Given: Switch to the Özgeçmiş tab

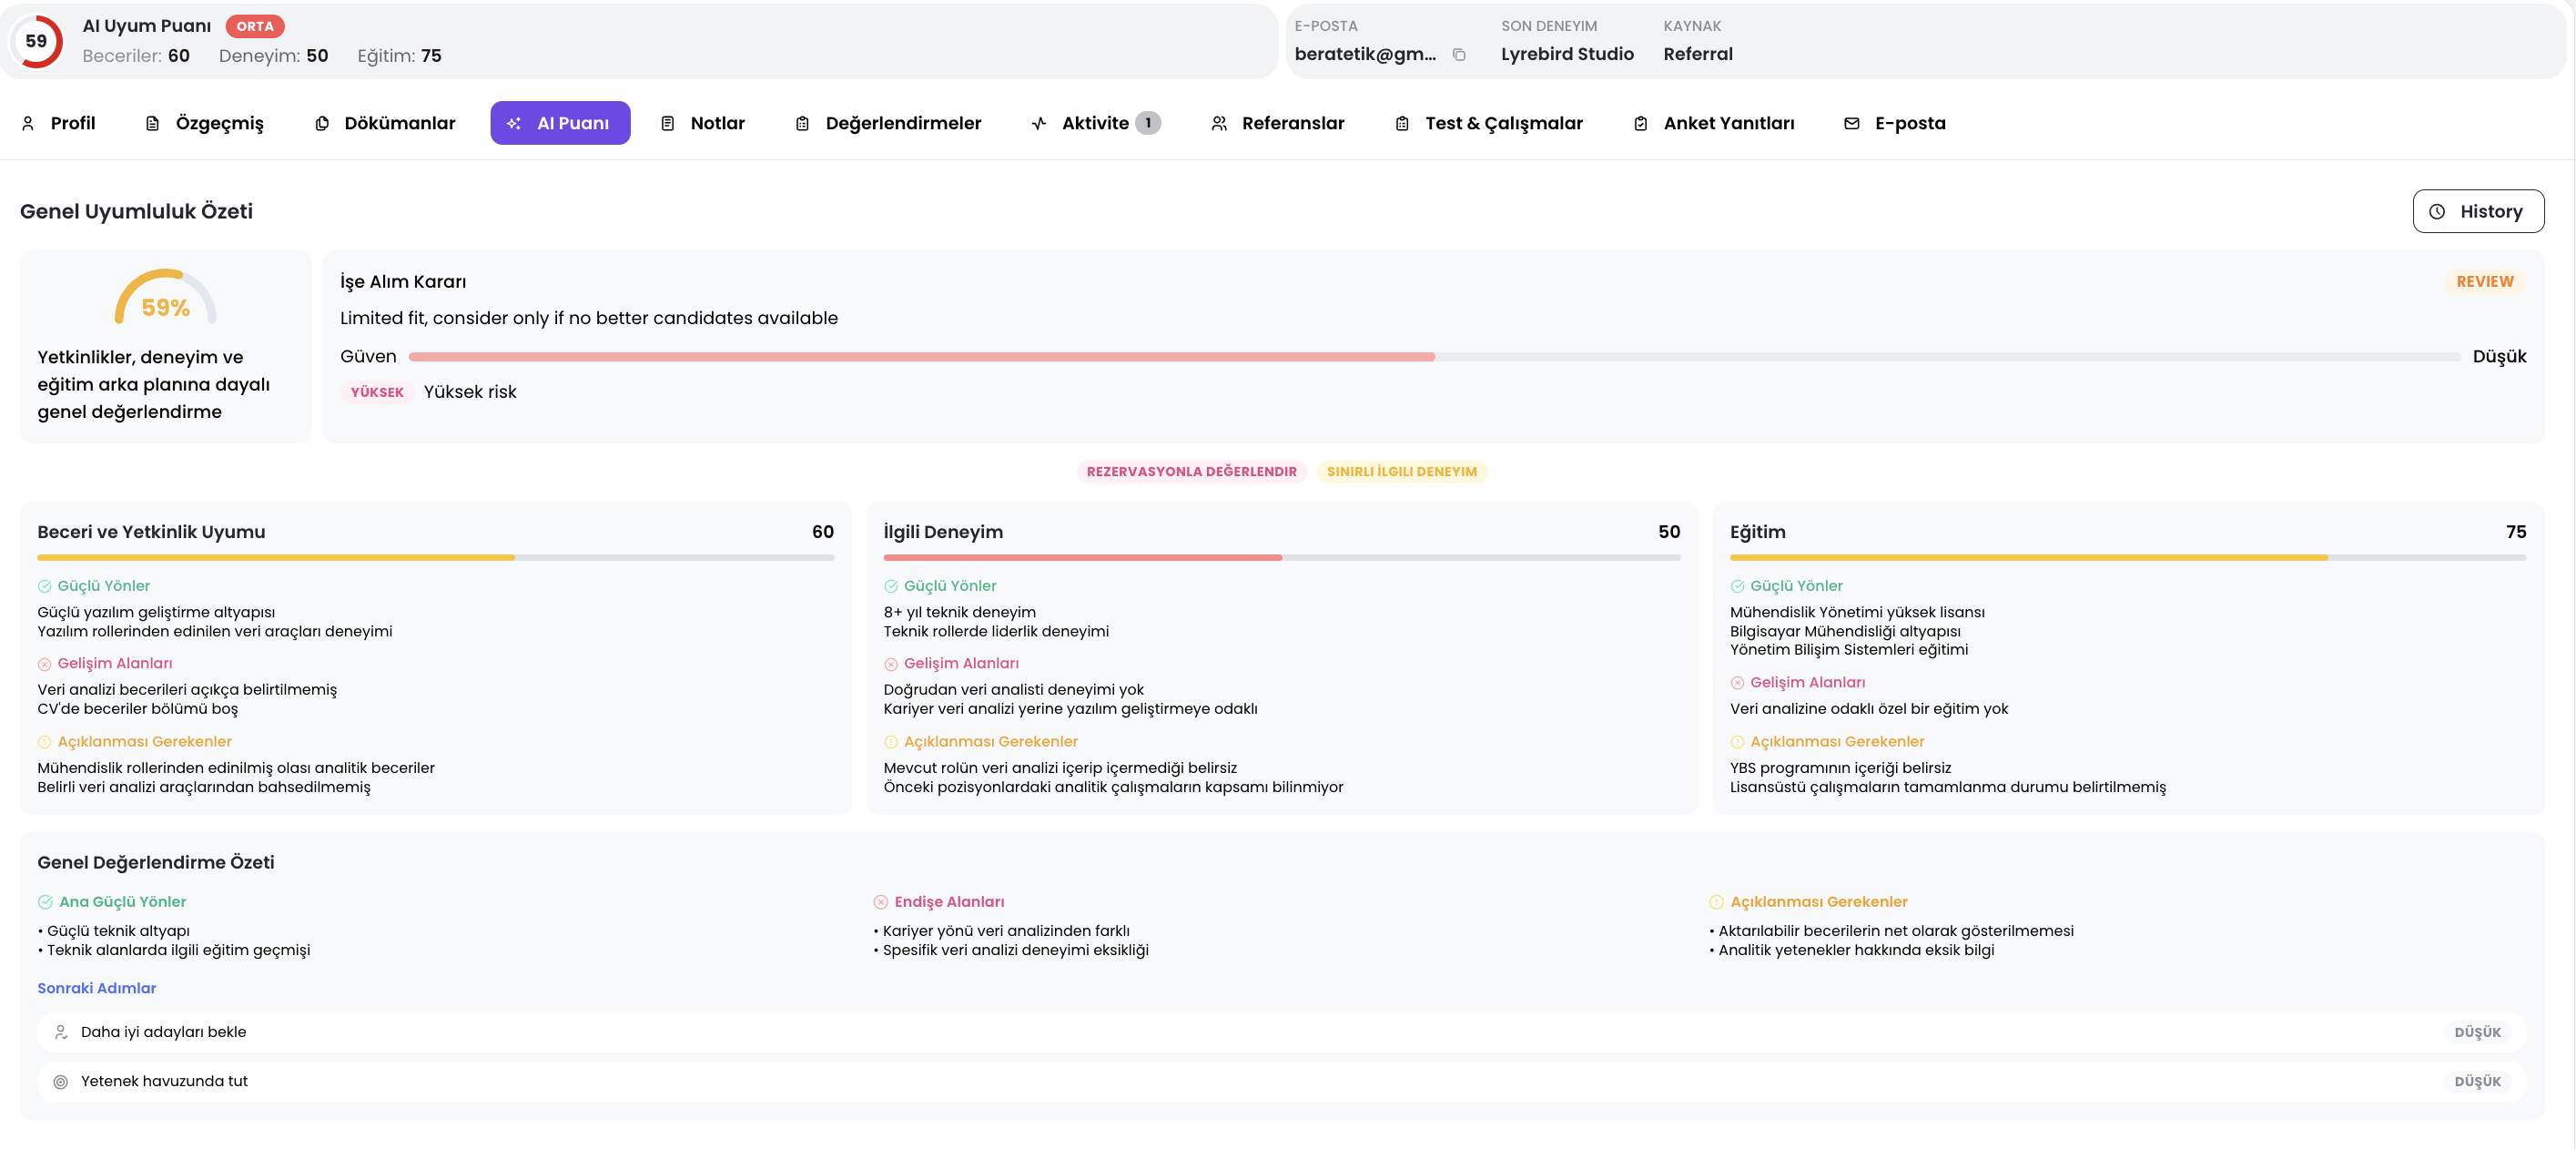Looking at the screenshot, I should click(205, 123).
